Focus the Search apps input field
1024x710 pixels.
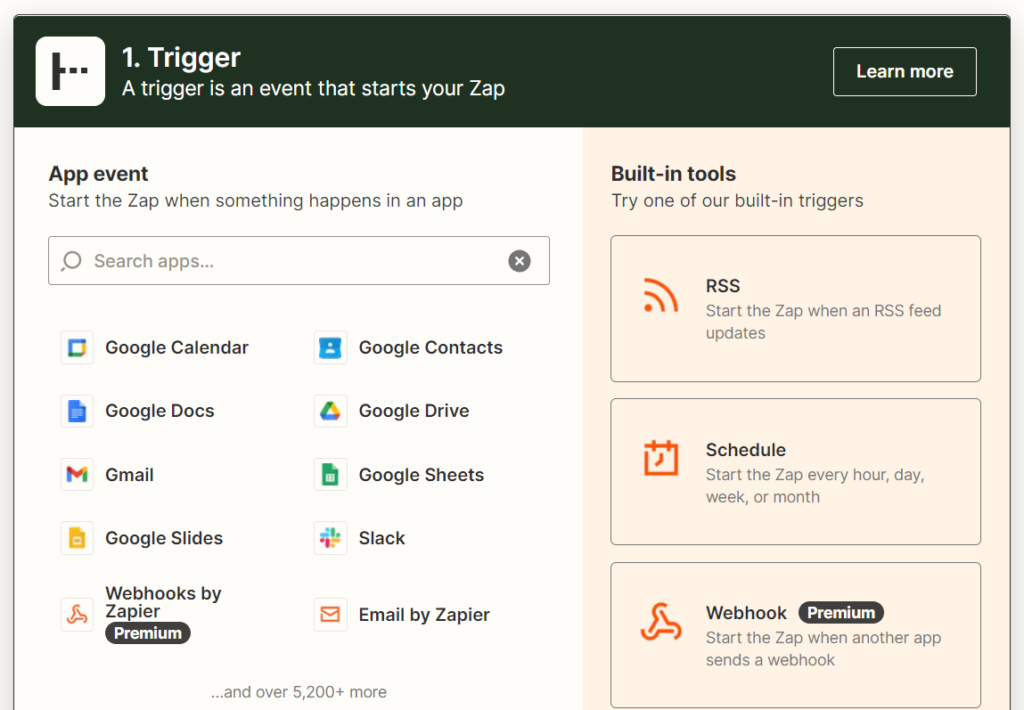(298, 261)
